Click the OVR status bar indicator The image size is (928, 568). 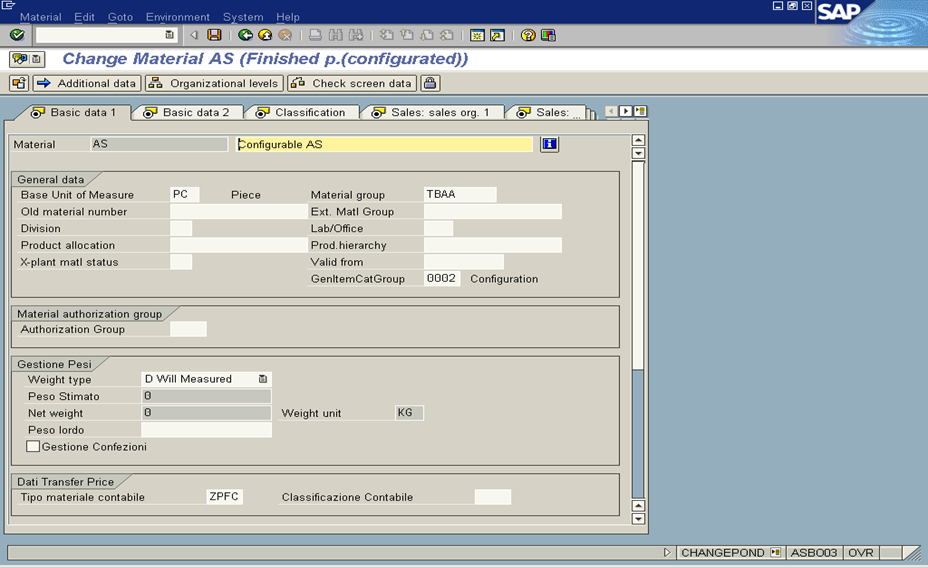[861, 553]
